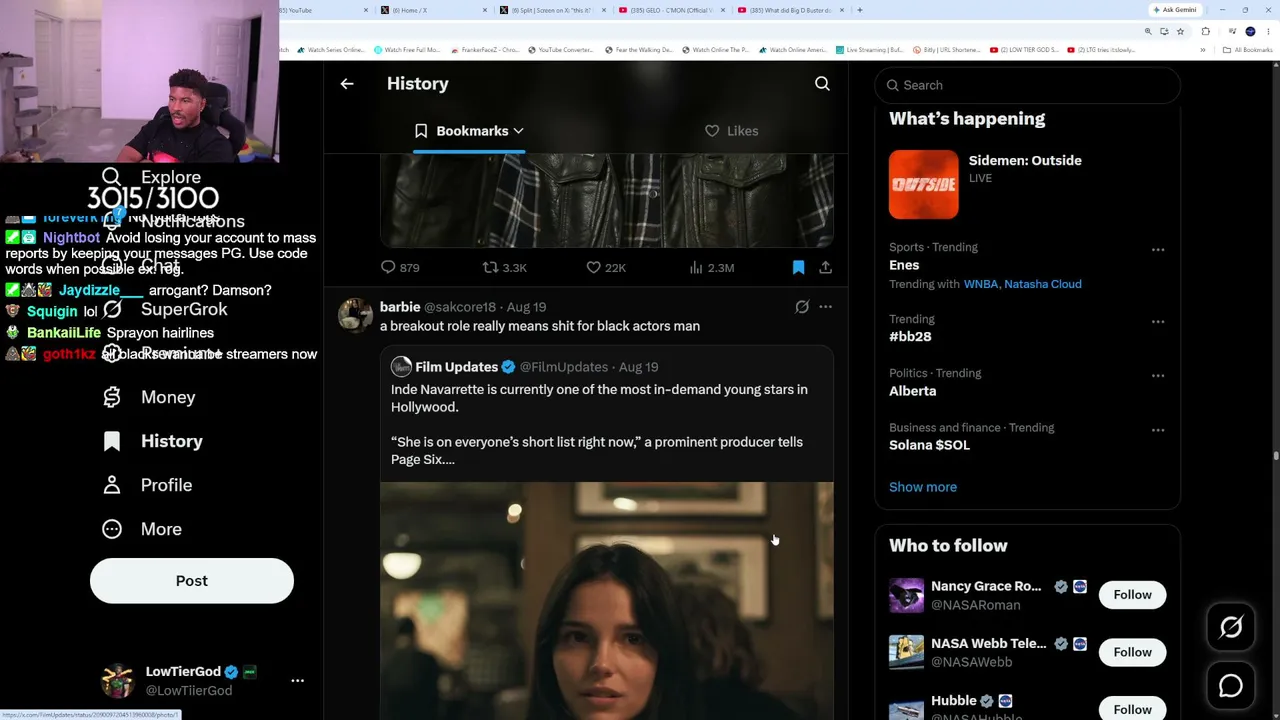View analytics showing 2.3M views
The width and height of the screenshot is (1280, 720).
711,268
